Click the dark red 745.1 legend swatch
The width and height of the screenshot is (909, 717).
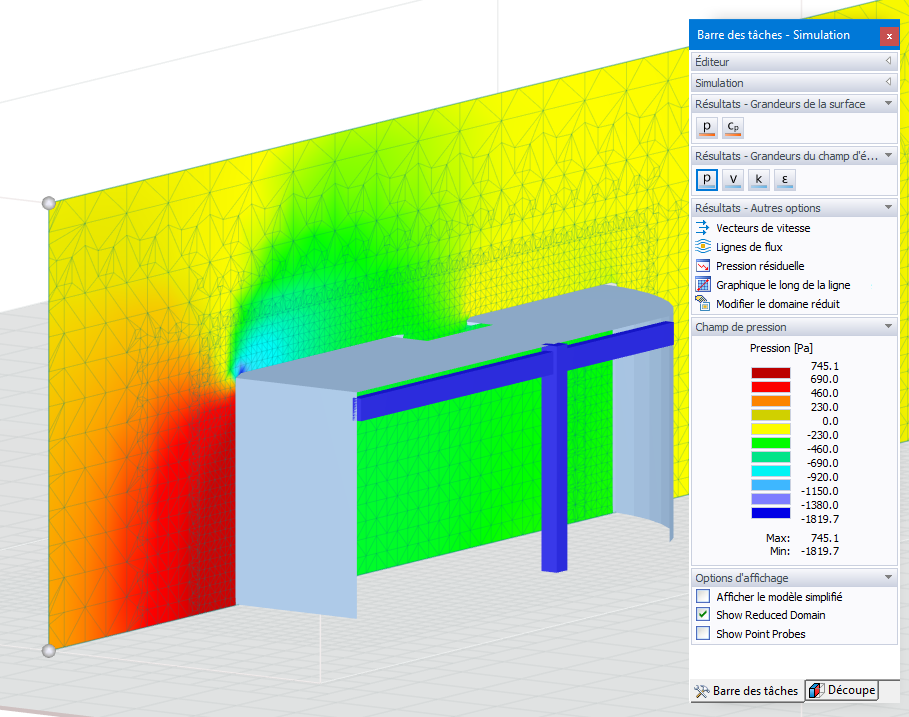click(770, 373)
